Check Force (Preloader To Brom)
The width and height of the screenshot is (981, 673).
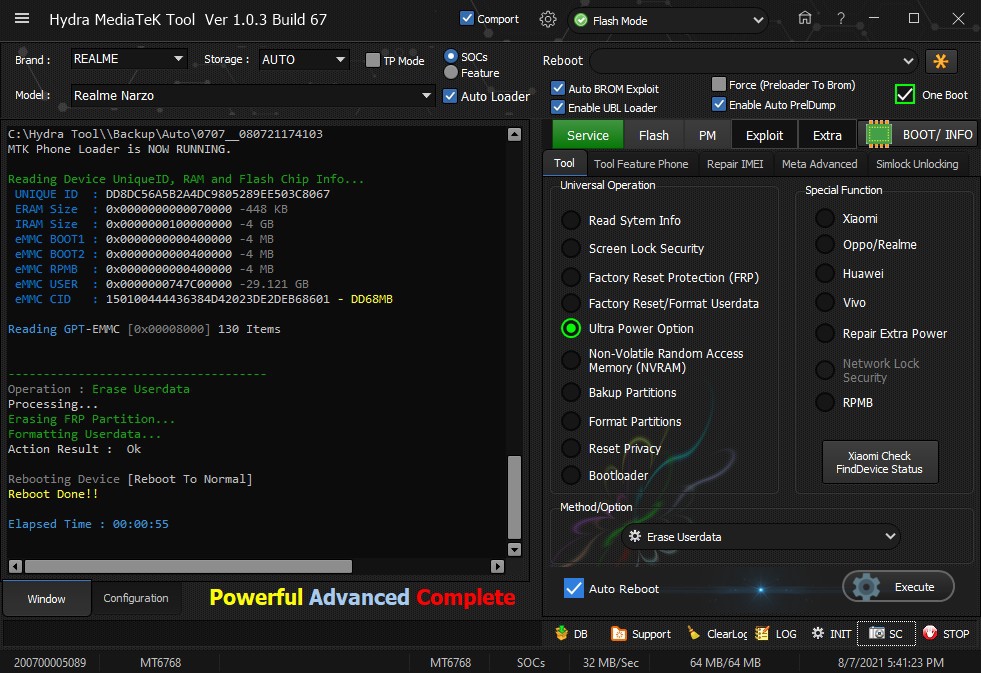tap(719, 84)
